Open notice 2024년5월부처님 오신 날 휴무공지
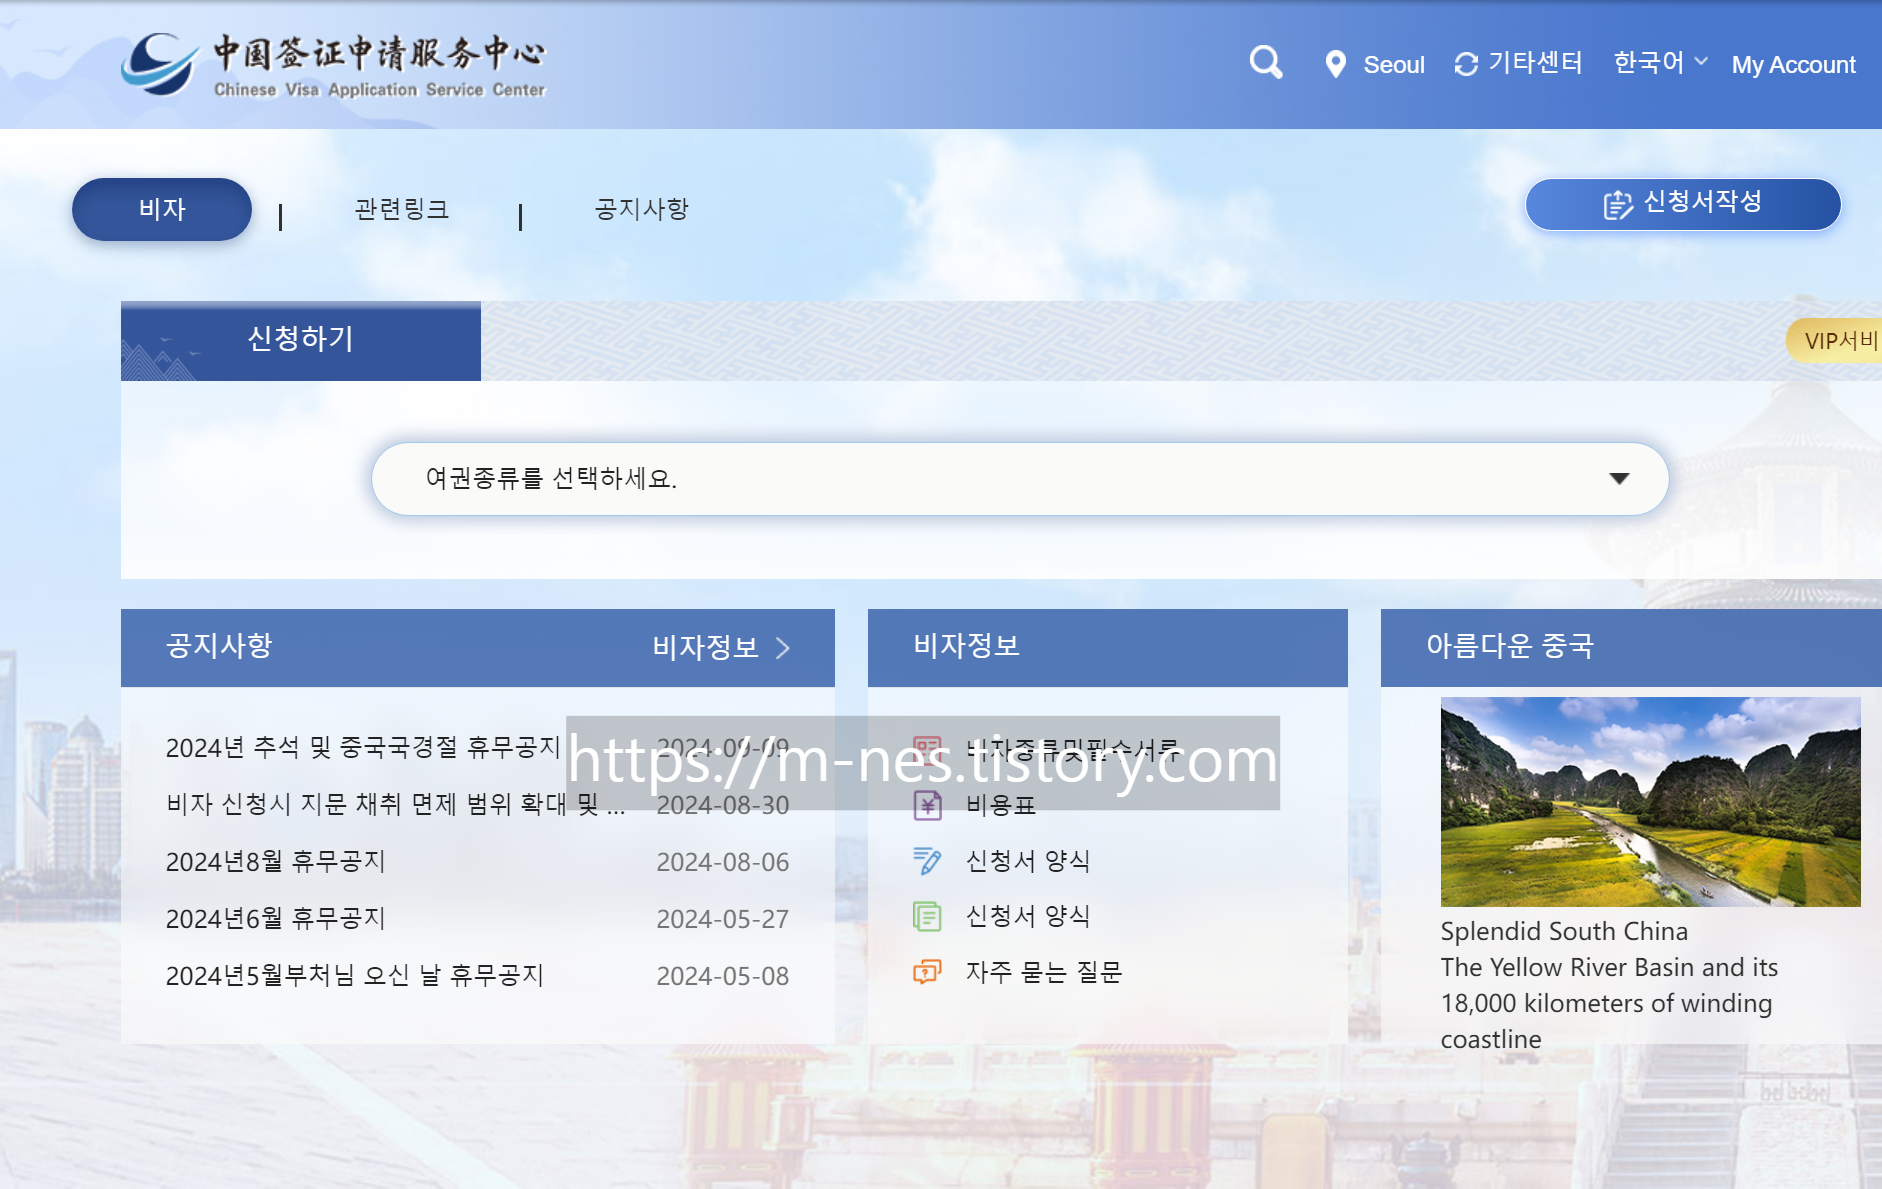The width and height of the screenshot is (1882, 1189). tap(355, 976)
